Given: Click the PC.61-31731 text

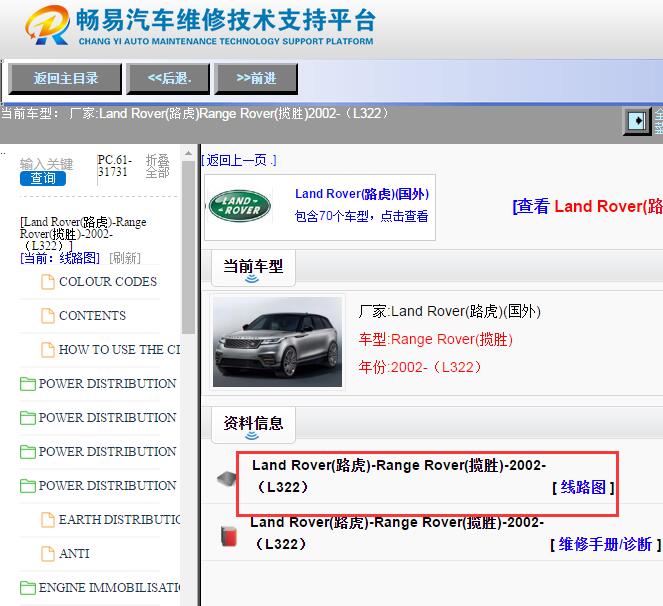Looking at the screenshot, I should coord(114,166).
